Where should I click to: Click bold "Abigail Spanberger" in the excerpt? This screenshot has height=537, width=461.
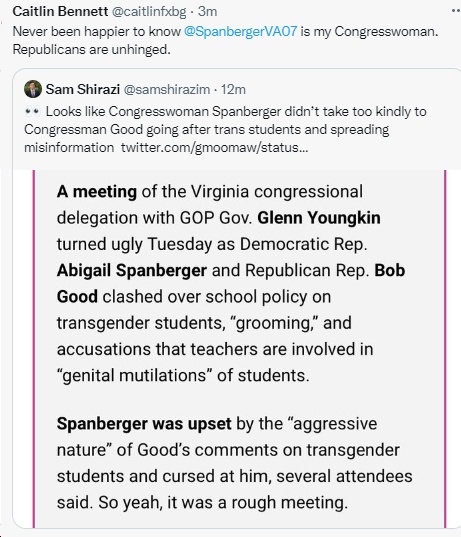(x=132, y=270)
